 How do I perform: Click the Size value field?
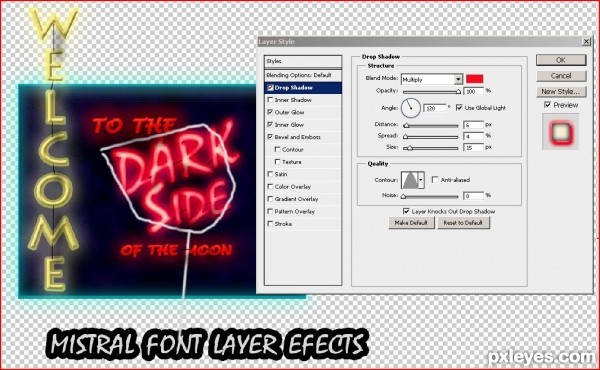point(474,148)
